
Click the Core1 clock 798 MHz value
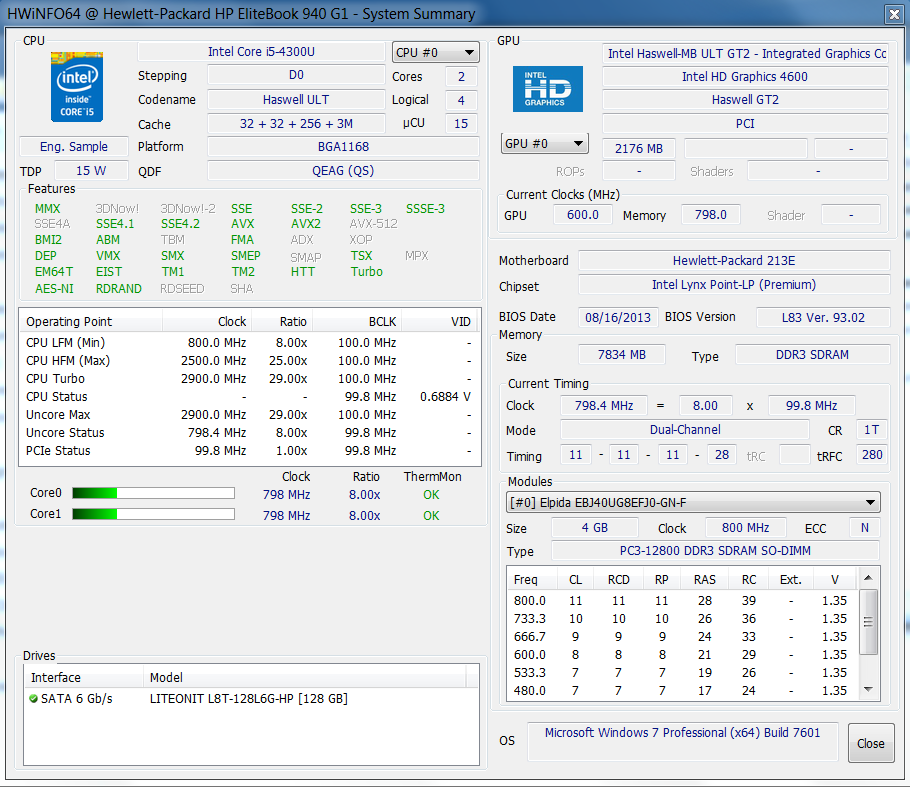(286, 515)
